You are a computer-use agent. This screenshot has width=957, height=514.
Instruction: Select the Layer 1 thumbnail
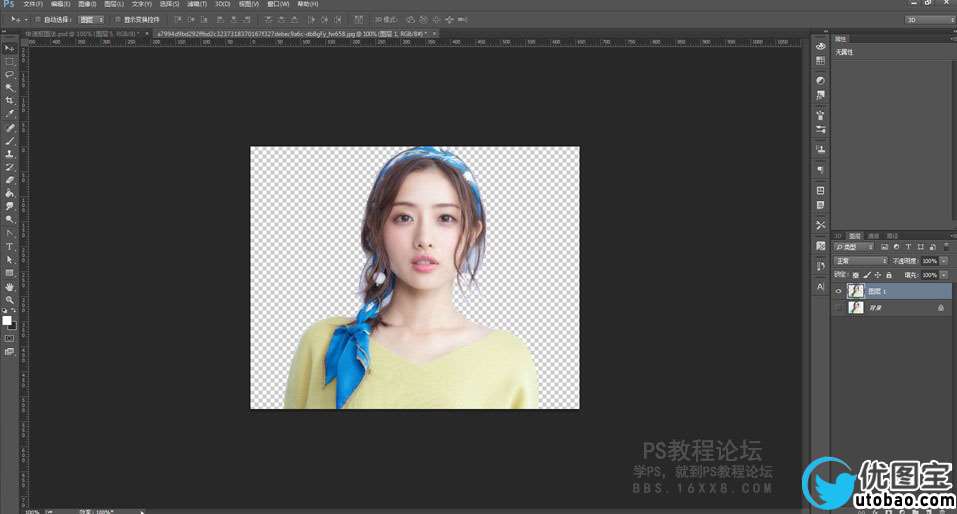[856, 291]
